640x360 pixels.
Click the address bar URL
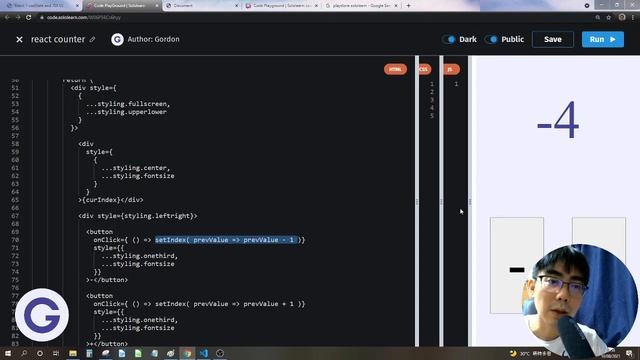click(84, 18)
